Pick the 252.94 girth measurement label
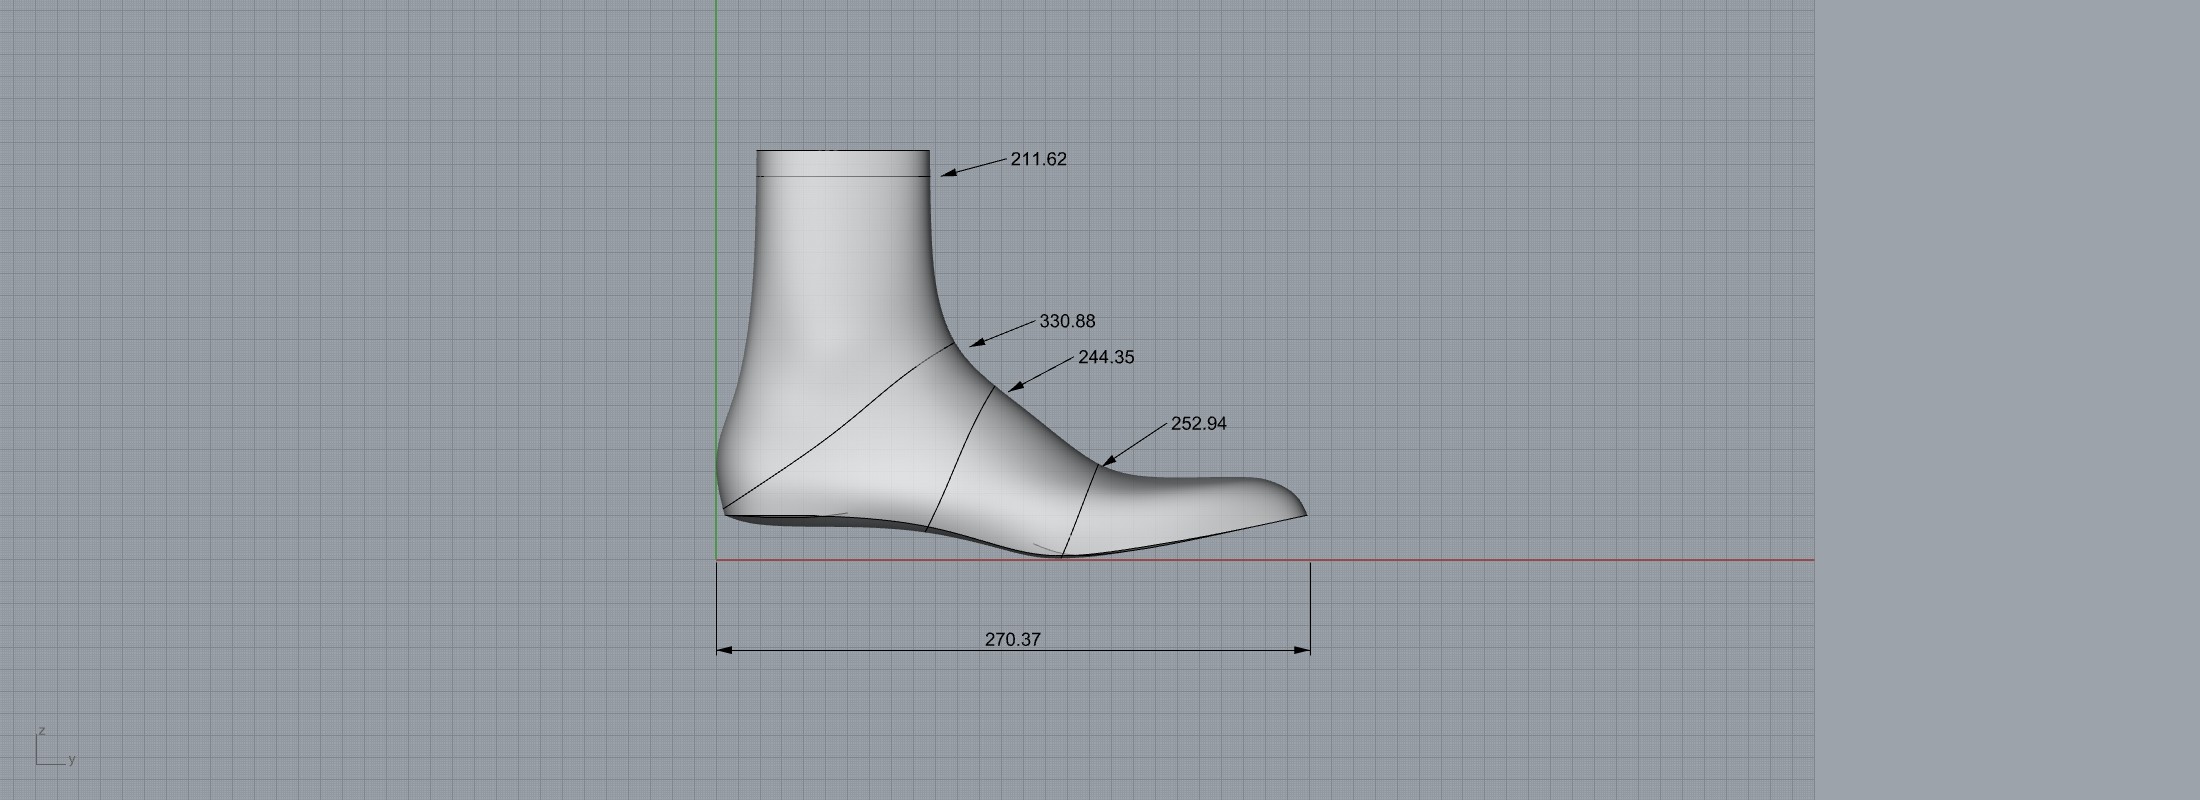Image resolution: width=2200 pixels, height=800 pixels. click(1198, 424)
